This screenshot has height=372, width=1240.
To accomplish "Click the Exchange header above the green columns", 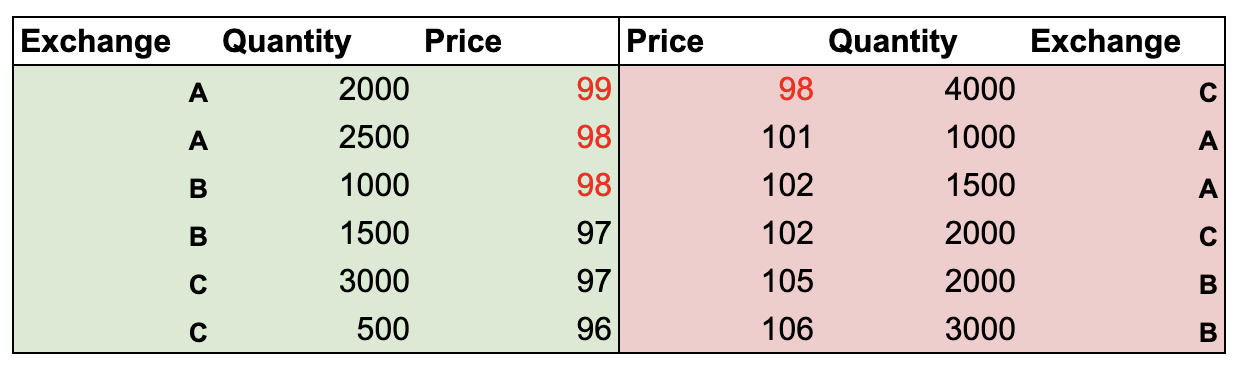I will click(x=96, y=42).
